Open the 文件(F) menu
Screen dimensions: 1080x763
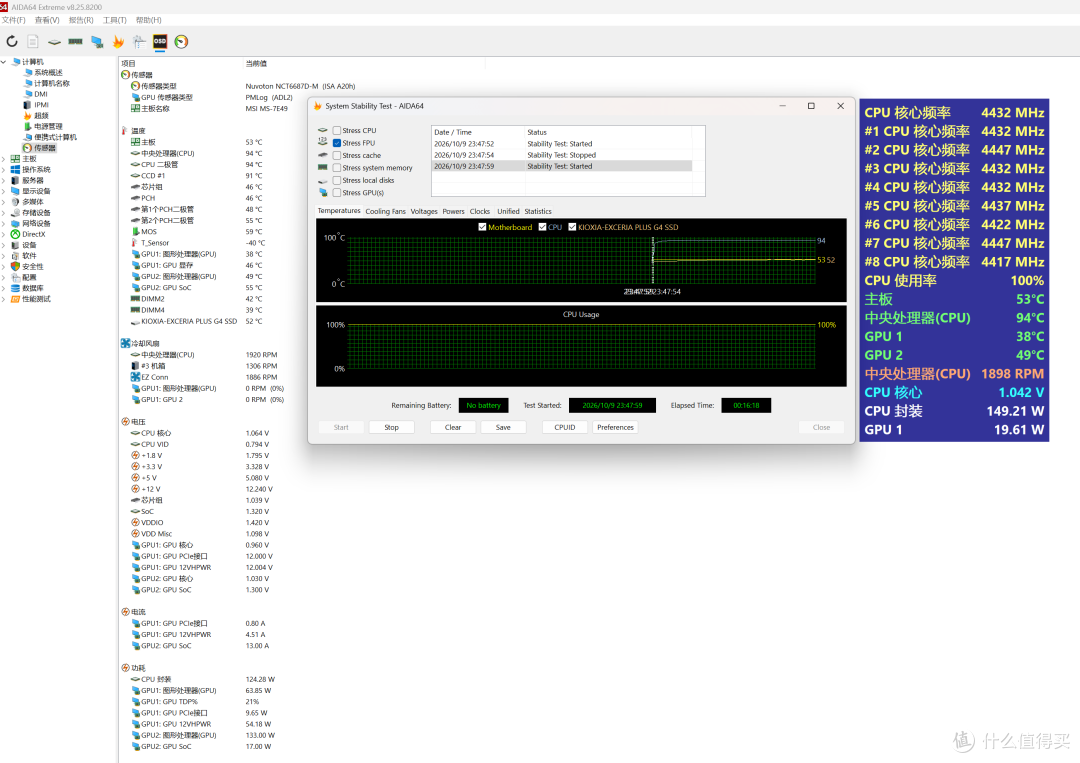(14, 20)
